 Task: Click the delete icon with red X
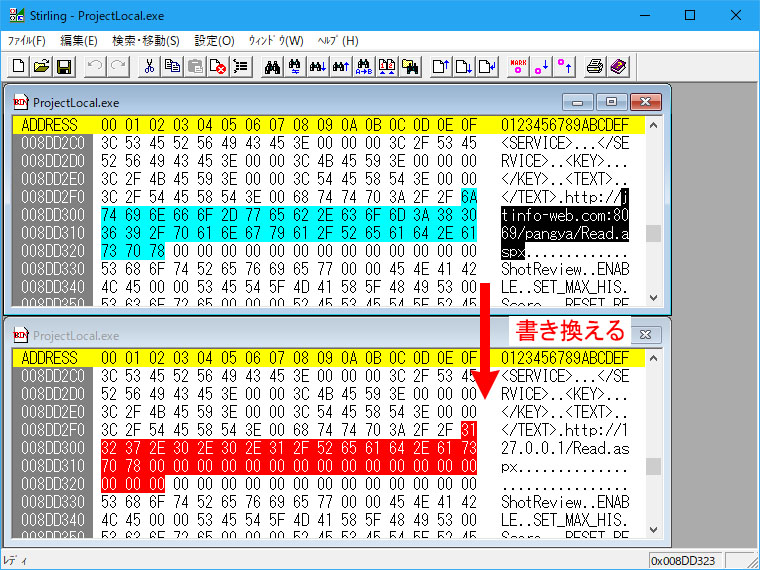click(x=217, y=67)
